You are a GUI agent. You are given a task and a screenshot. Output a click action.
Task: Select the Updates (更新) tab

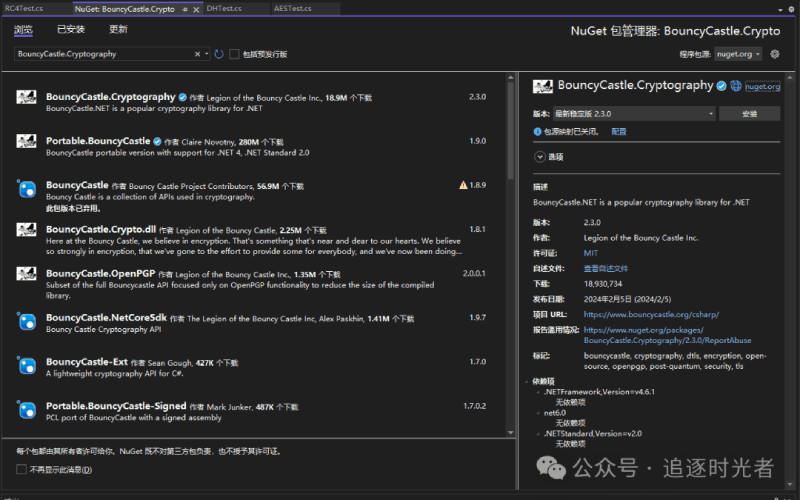118,30
